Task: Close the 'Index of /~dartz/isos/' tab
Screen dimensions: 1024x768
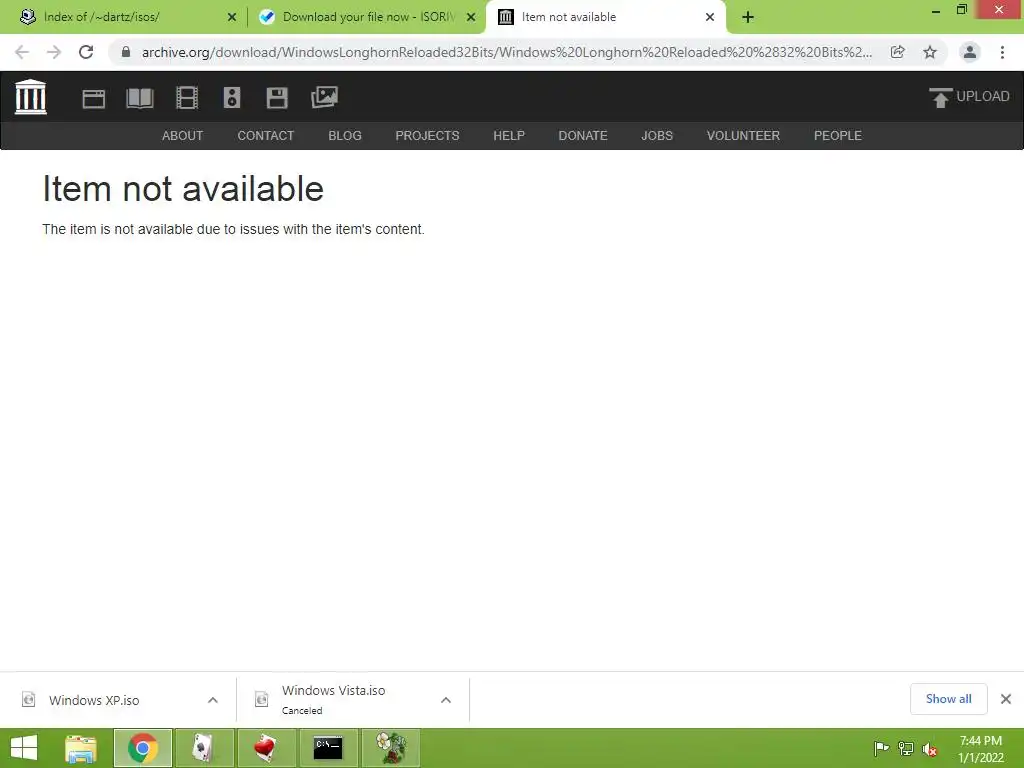Action: (x=232, y=17)
